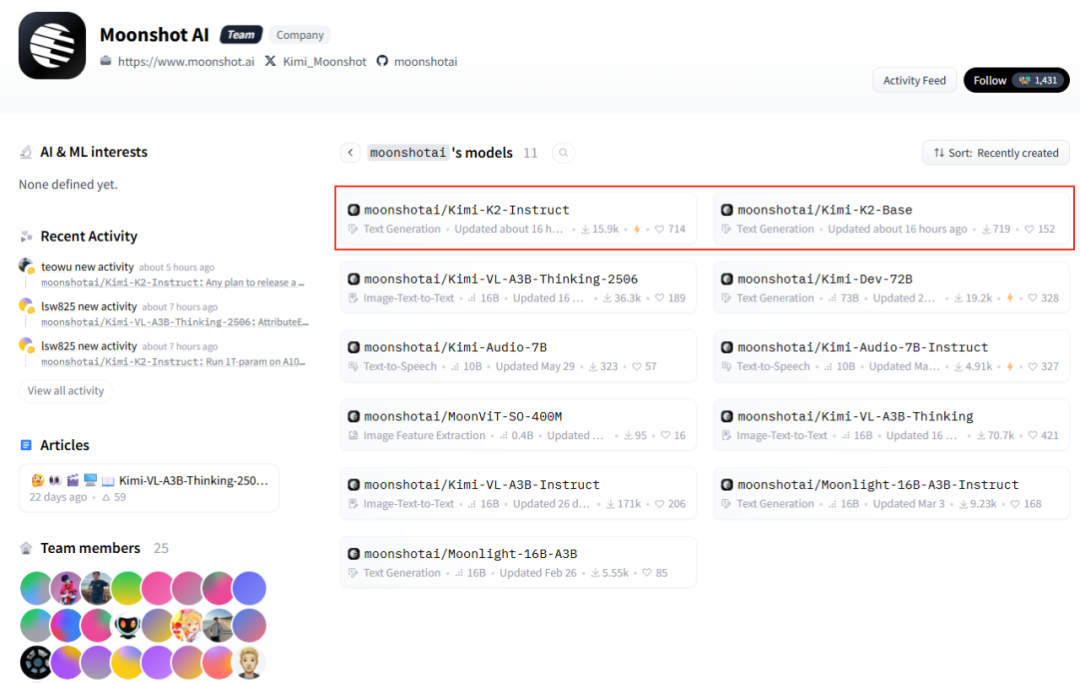The width and height of the screenshot is (1080, 683).
Task: Open the moonshotai/Kimi-Audio-7B-Instruct model card
Action: [891, 356]
